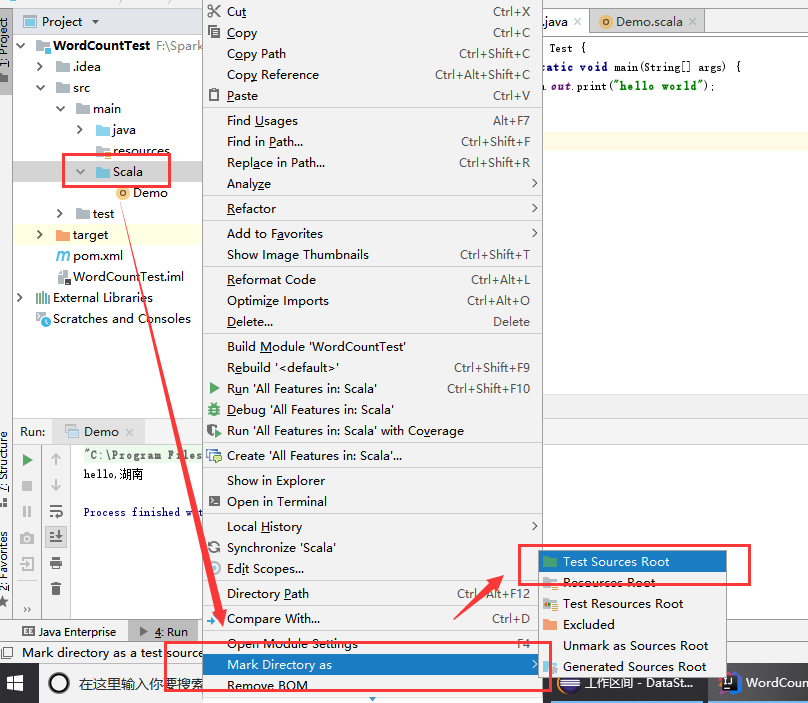Expand External Libraries
The width and height of the screenshot is (808, 703).
(20, 297)
